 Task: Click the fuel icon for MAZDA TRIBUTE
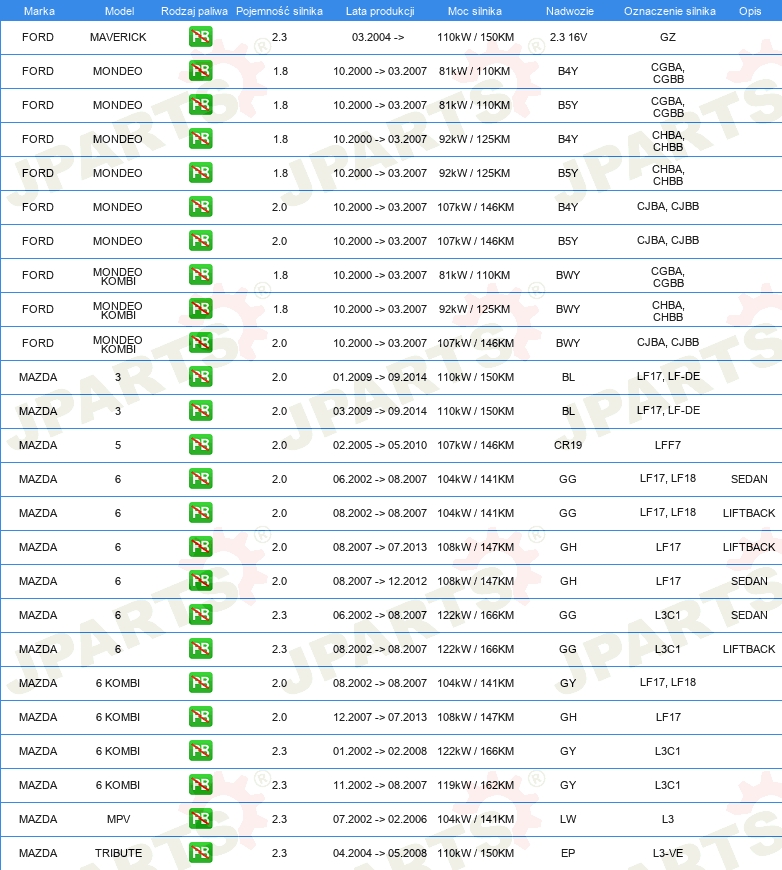click(x=200, y=853)
